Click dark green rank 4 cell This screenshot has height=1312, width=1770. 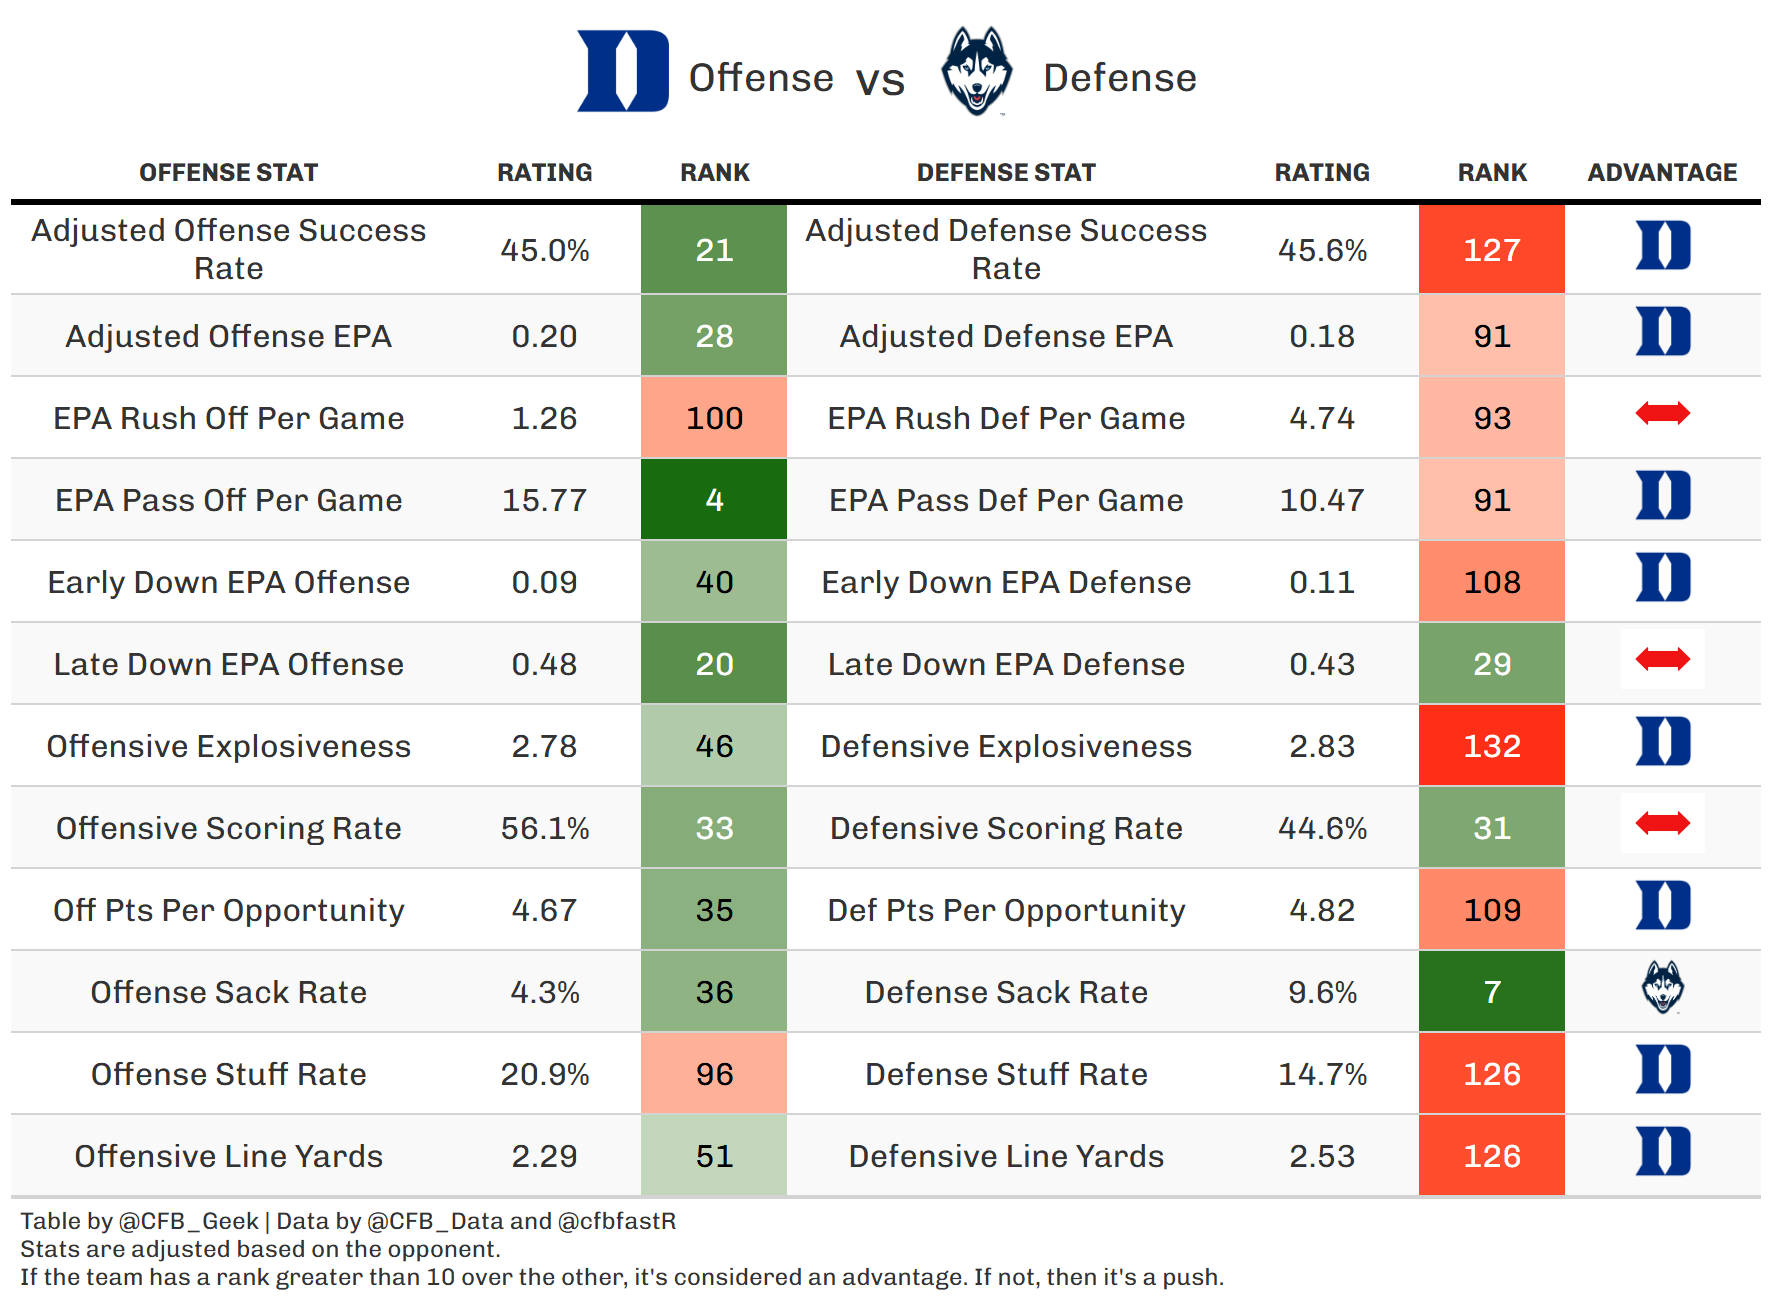point(714,500)
